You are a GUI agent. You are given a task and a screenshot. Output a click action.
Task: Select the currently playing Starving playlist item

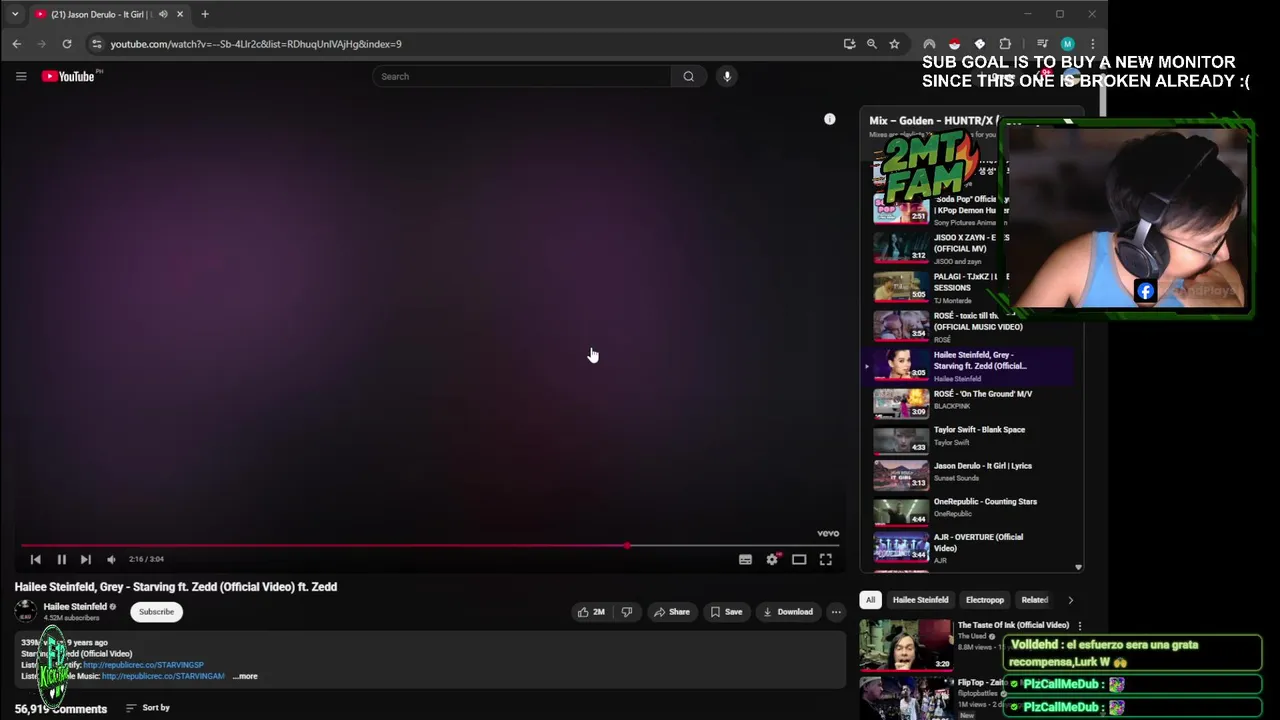click(966, 366)
